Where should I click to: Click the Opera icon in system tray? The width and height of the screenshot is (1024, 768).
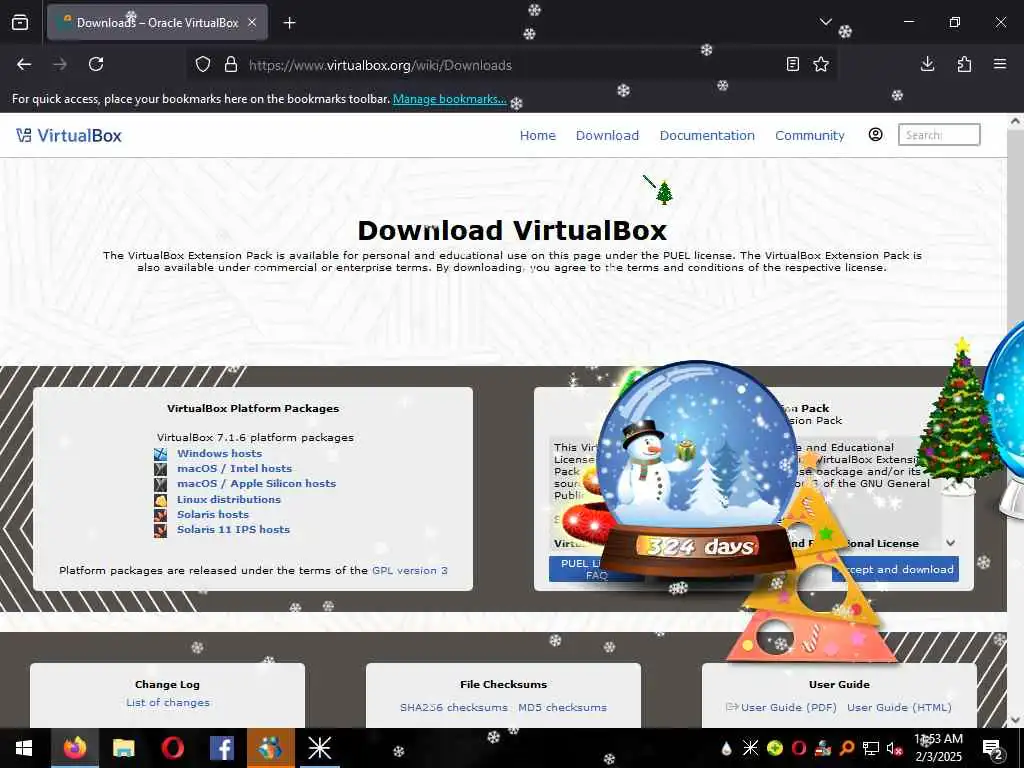click(798, 748)
